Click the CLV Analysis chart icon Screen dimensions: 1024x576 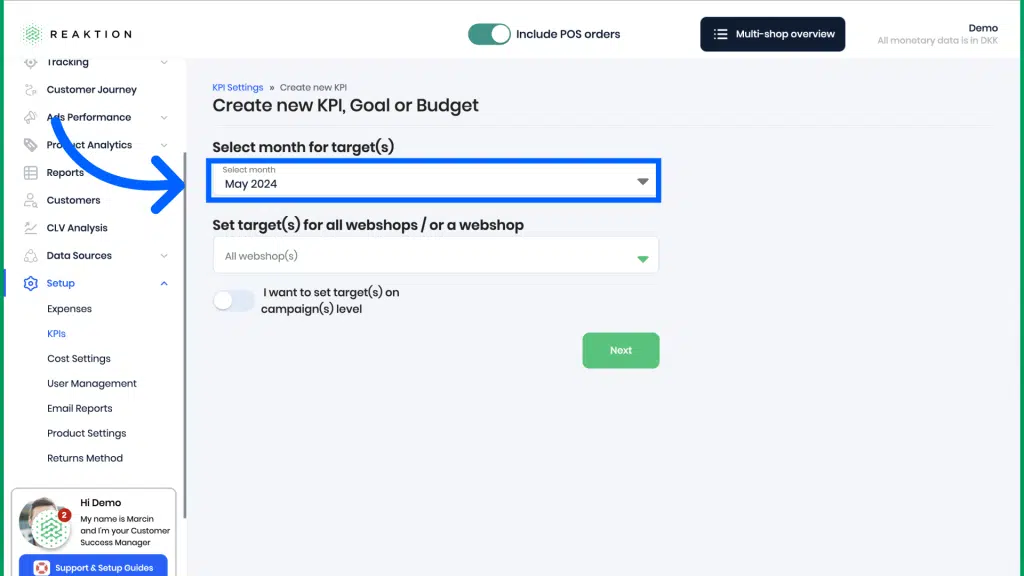click(x=31, y=228)
